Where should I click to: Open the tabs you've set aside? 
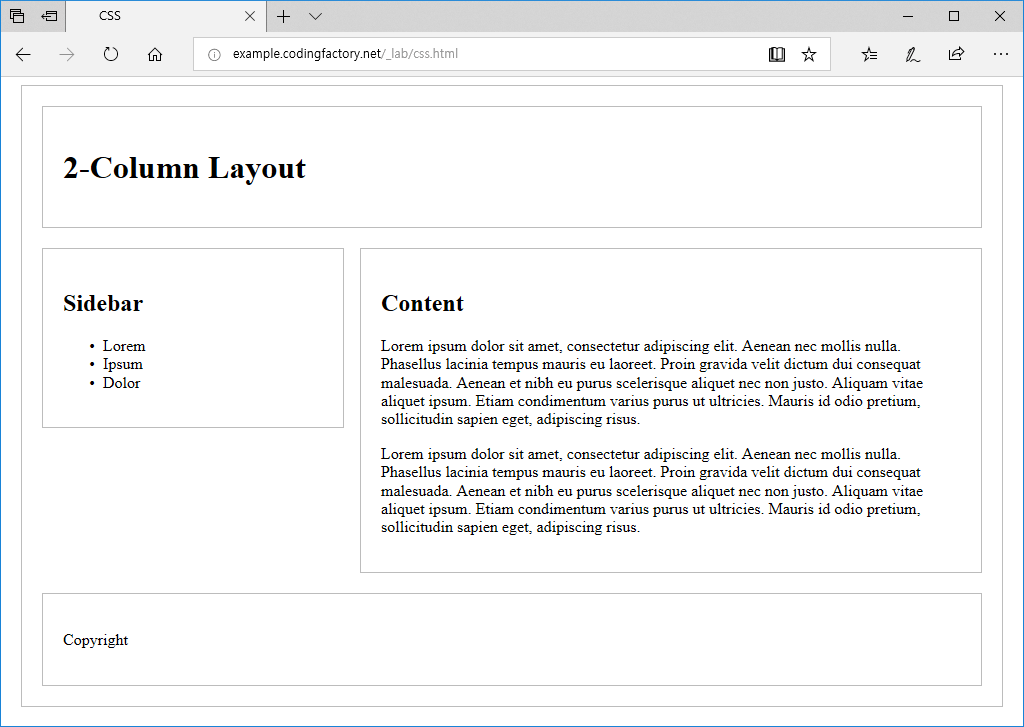coord(18,16)
